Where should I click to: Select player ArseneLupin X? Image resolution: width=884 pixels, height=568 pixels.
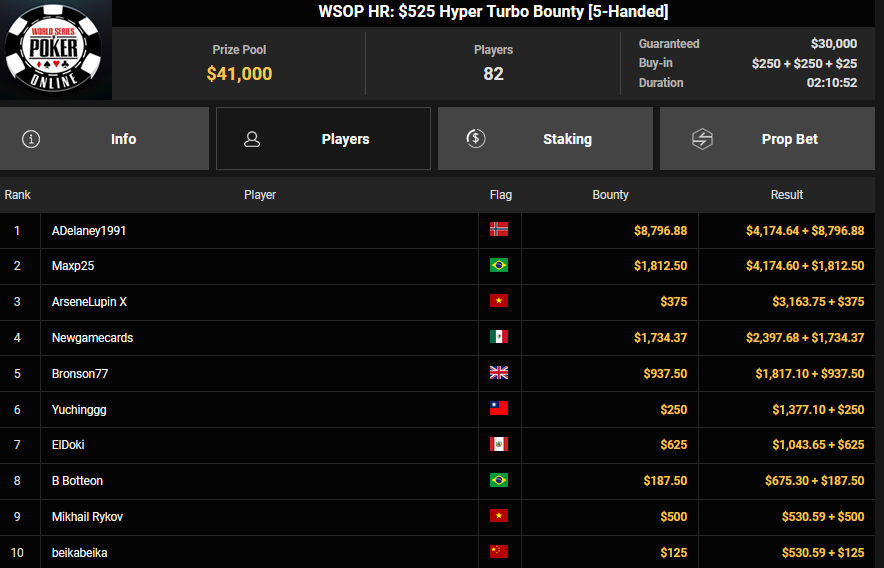[89, 302]
